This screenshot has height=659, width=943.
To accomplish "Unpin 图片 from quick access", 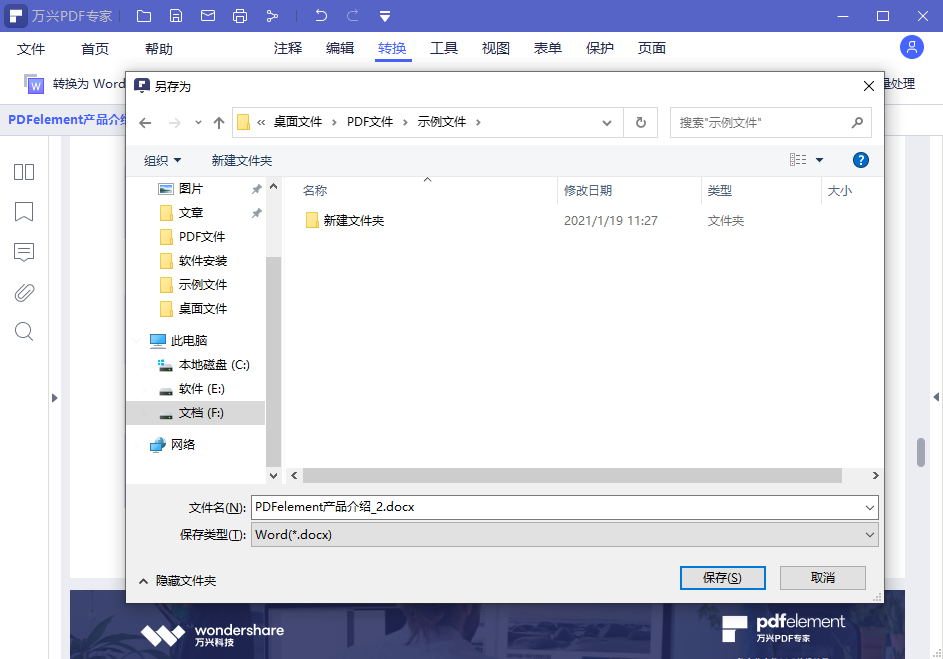I will click(x=256, y=189).
